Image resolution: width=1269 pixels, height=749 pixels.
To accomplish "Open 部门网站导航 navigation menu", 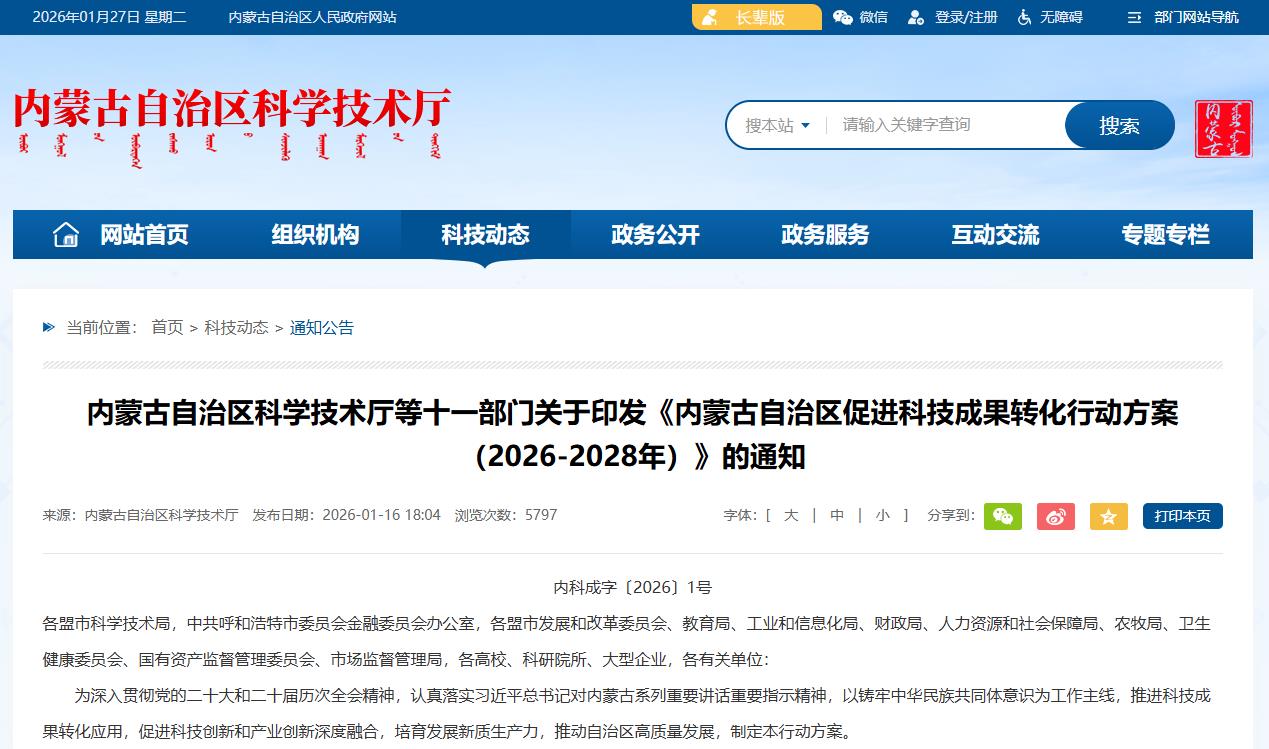I will point(1183,17).
